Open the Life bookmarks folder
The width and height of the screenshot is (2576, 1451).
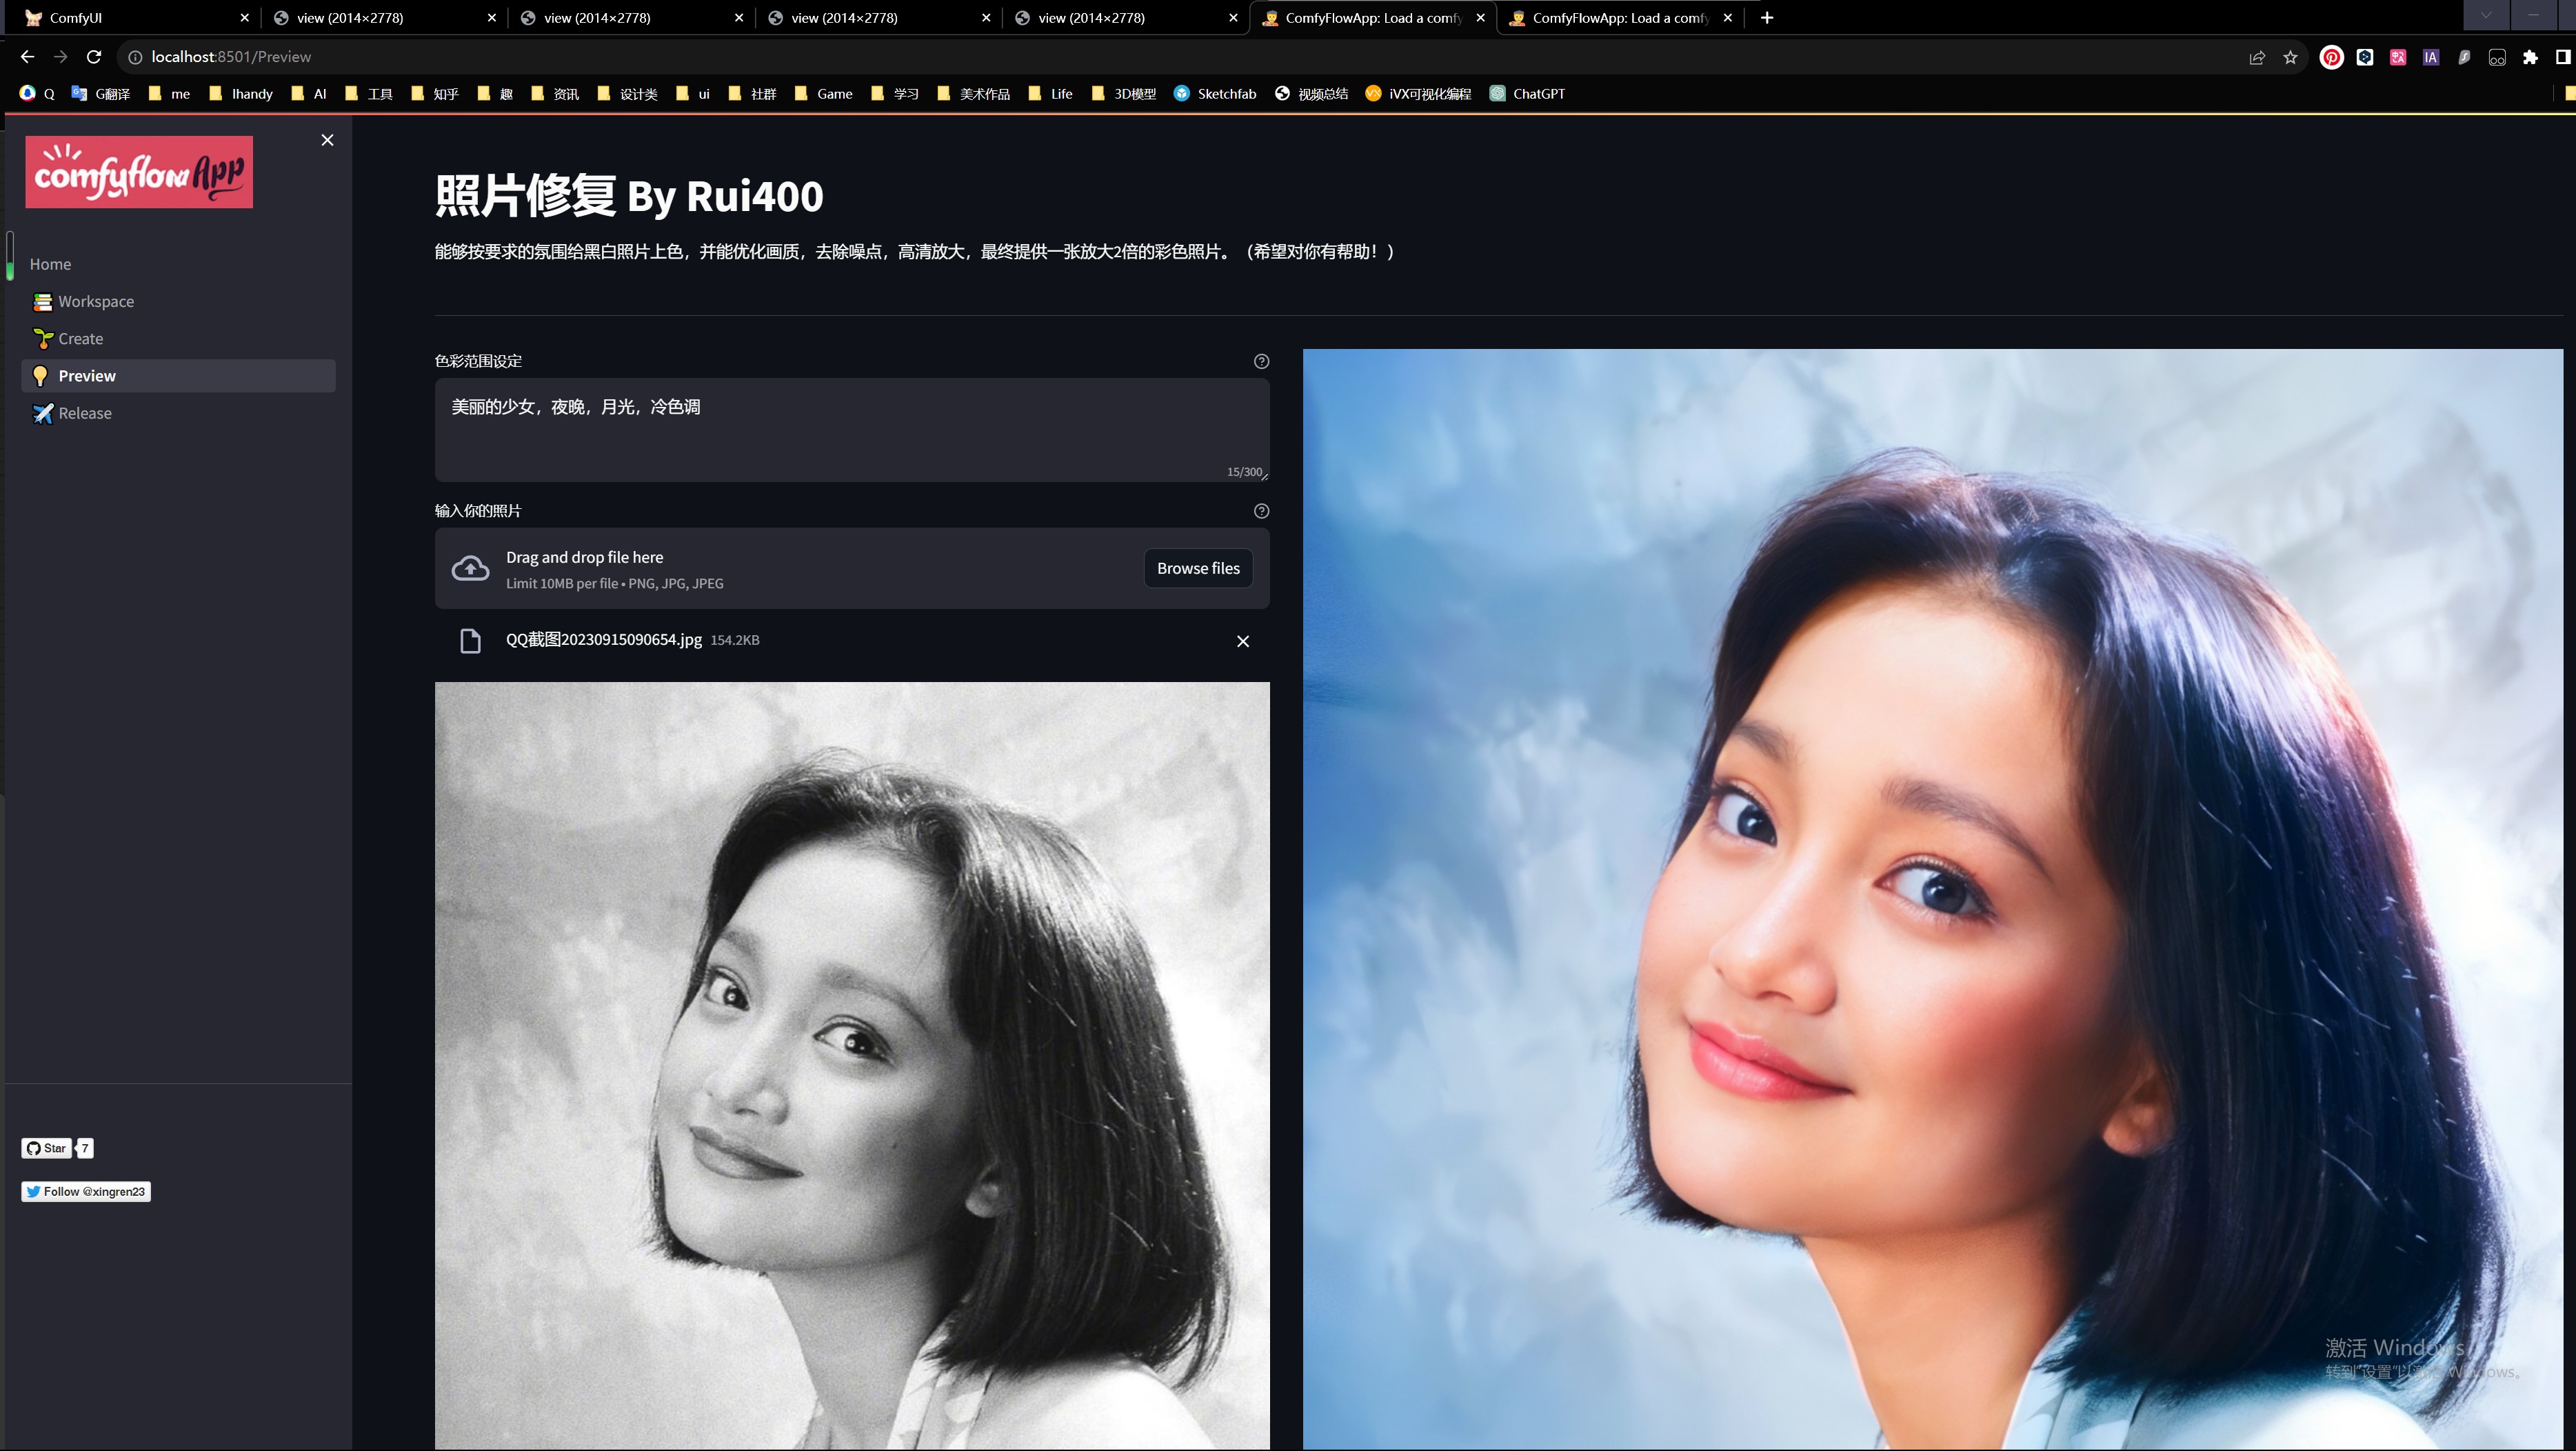coord(1051,94)
